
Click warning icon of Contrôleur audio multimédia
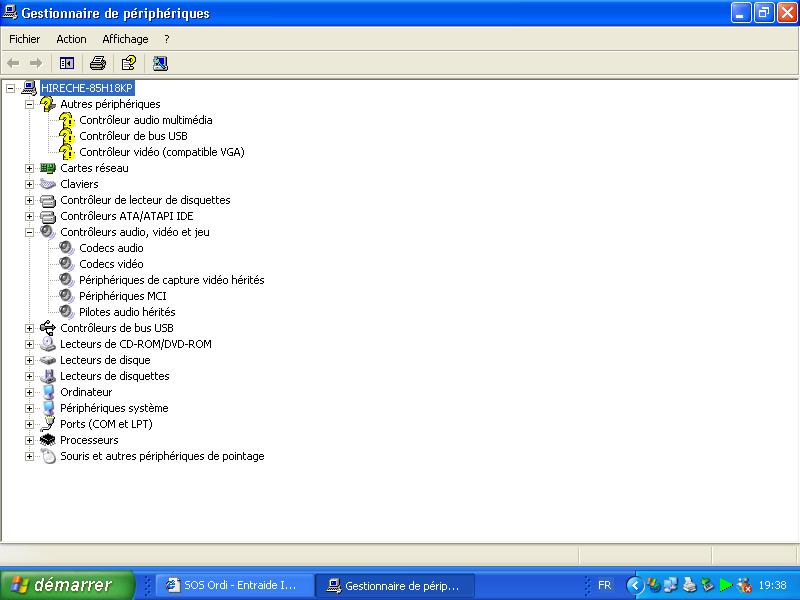tap(67, 120)
